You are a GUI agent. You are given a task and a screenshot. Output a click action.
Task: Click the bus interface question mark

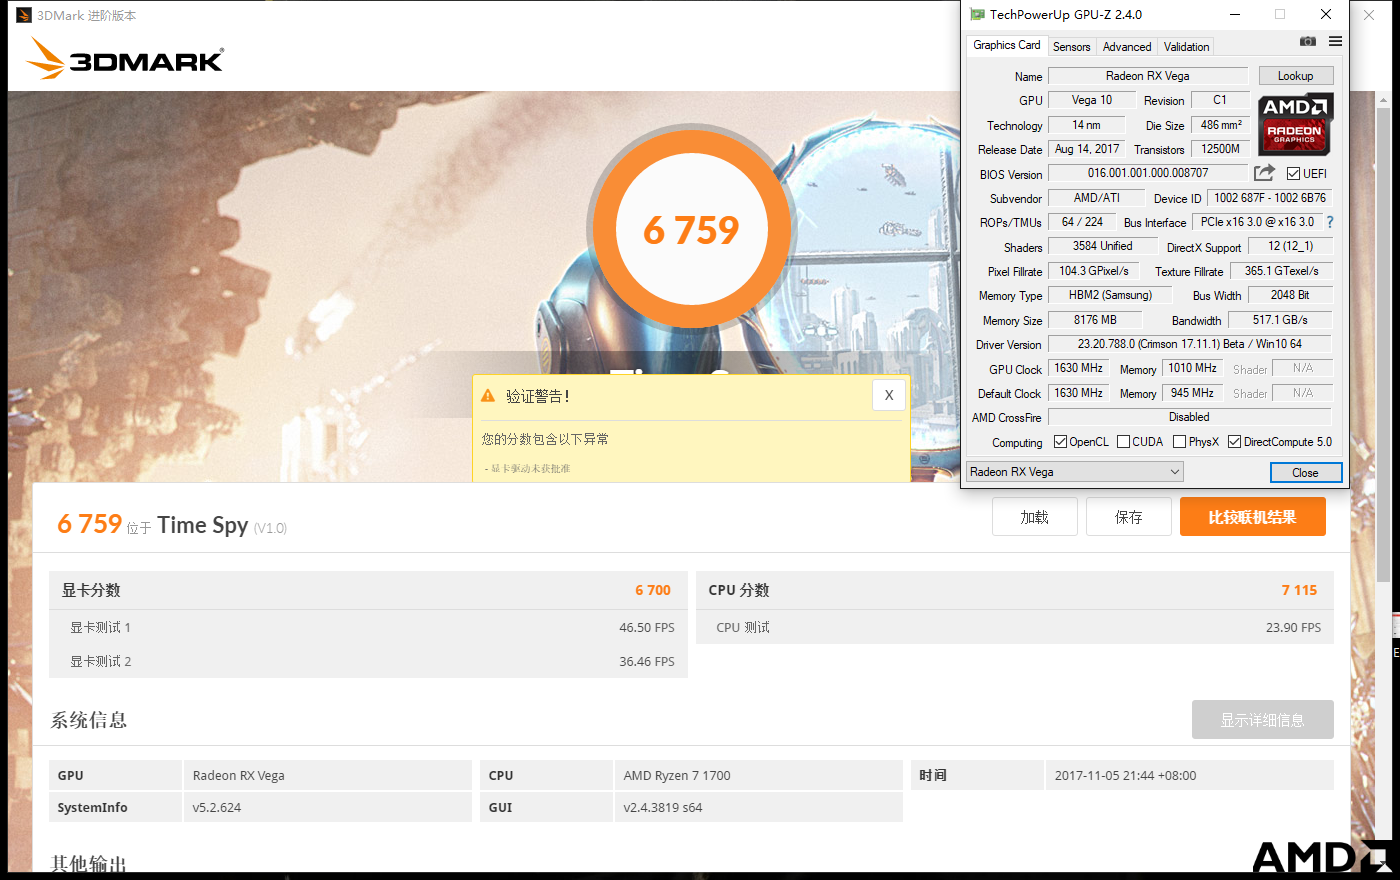click(x=1330, y=222)
